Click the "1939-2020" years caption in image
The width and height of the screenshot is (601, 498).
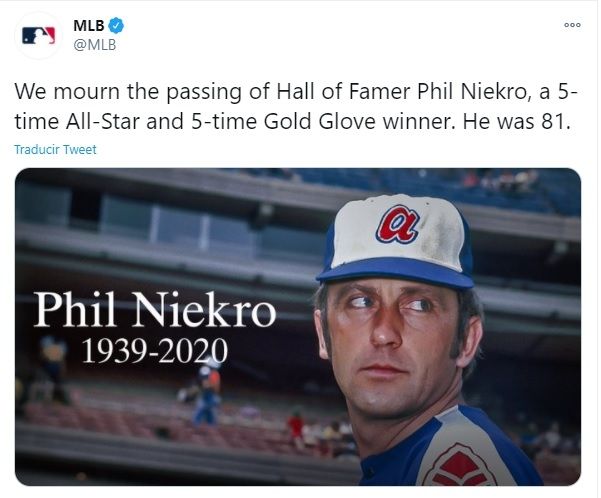(155, 351)
